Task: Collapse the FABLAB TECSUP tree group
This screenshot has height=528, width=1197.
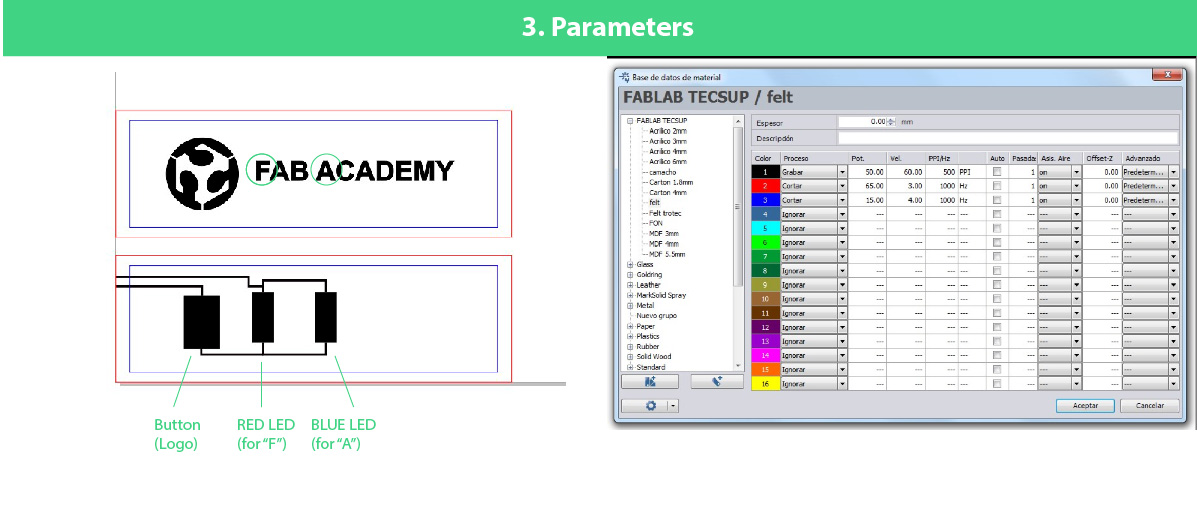Action: (x=630, y=121)
